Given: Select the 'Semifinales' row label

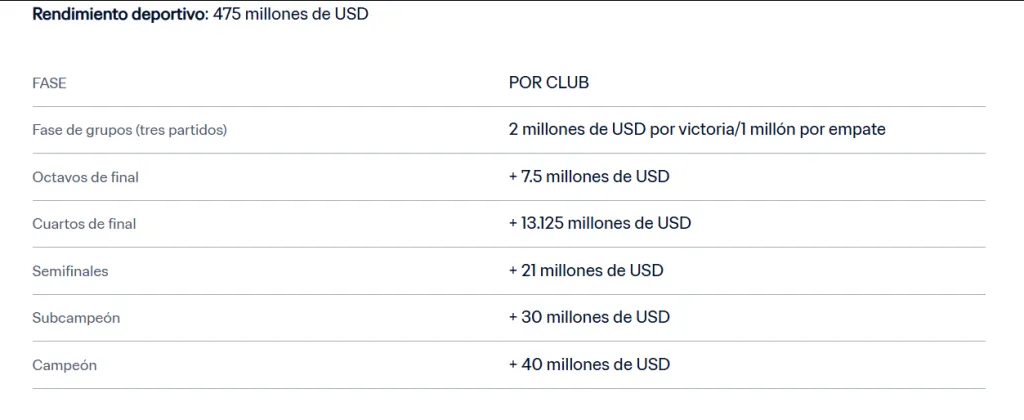Looking at the screenshot, I should pyautogui.click(x=70, y=271).
